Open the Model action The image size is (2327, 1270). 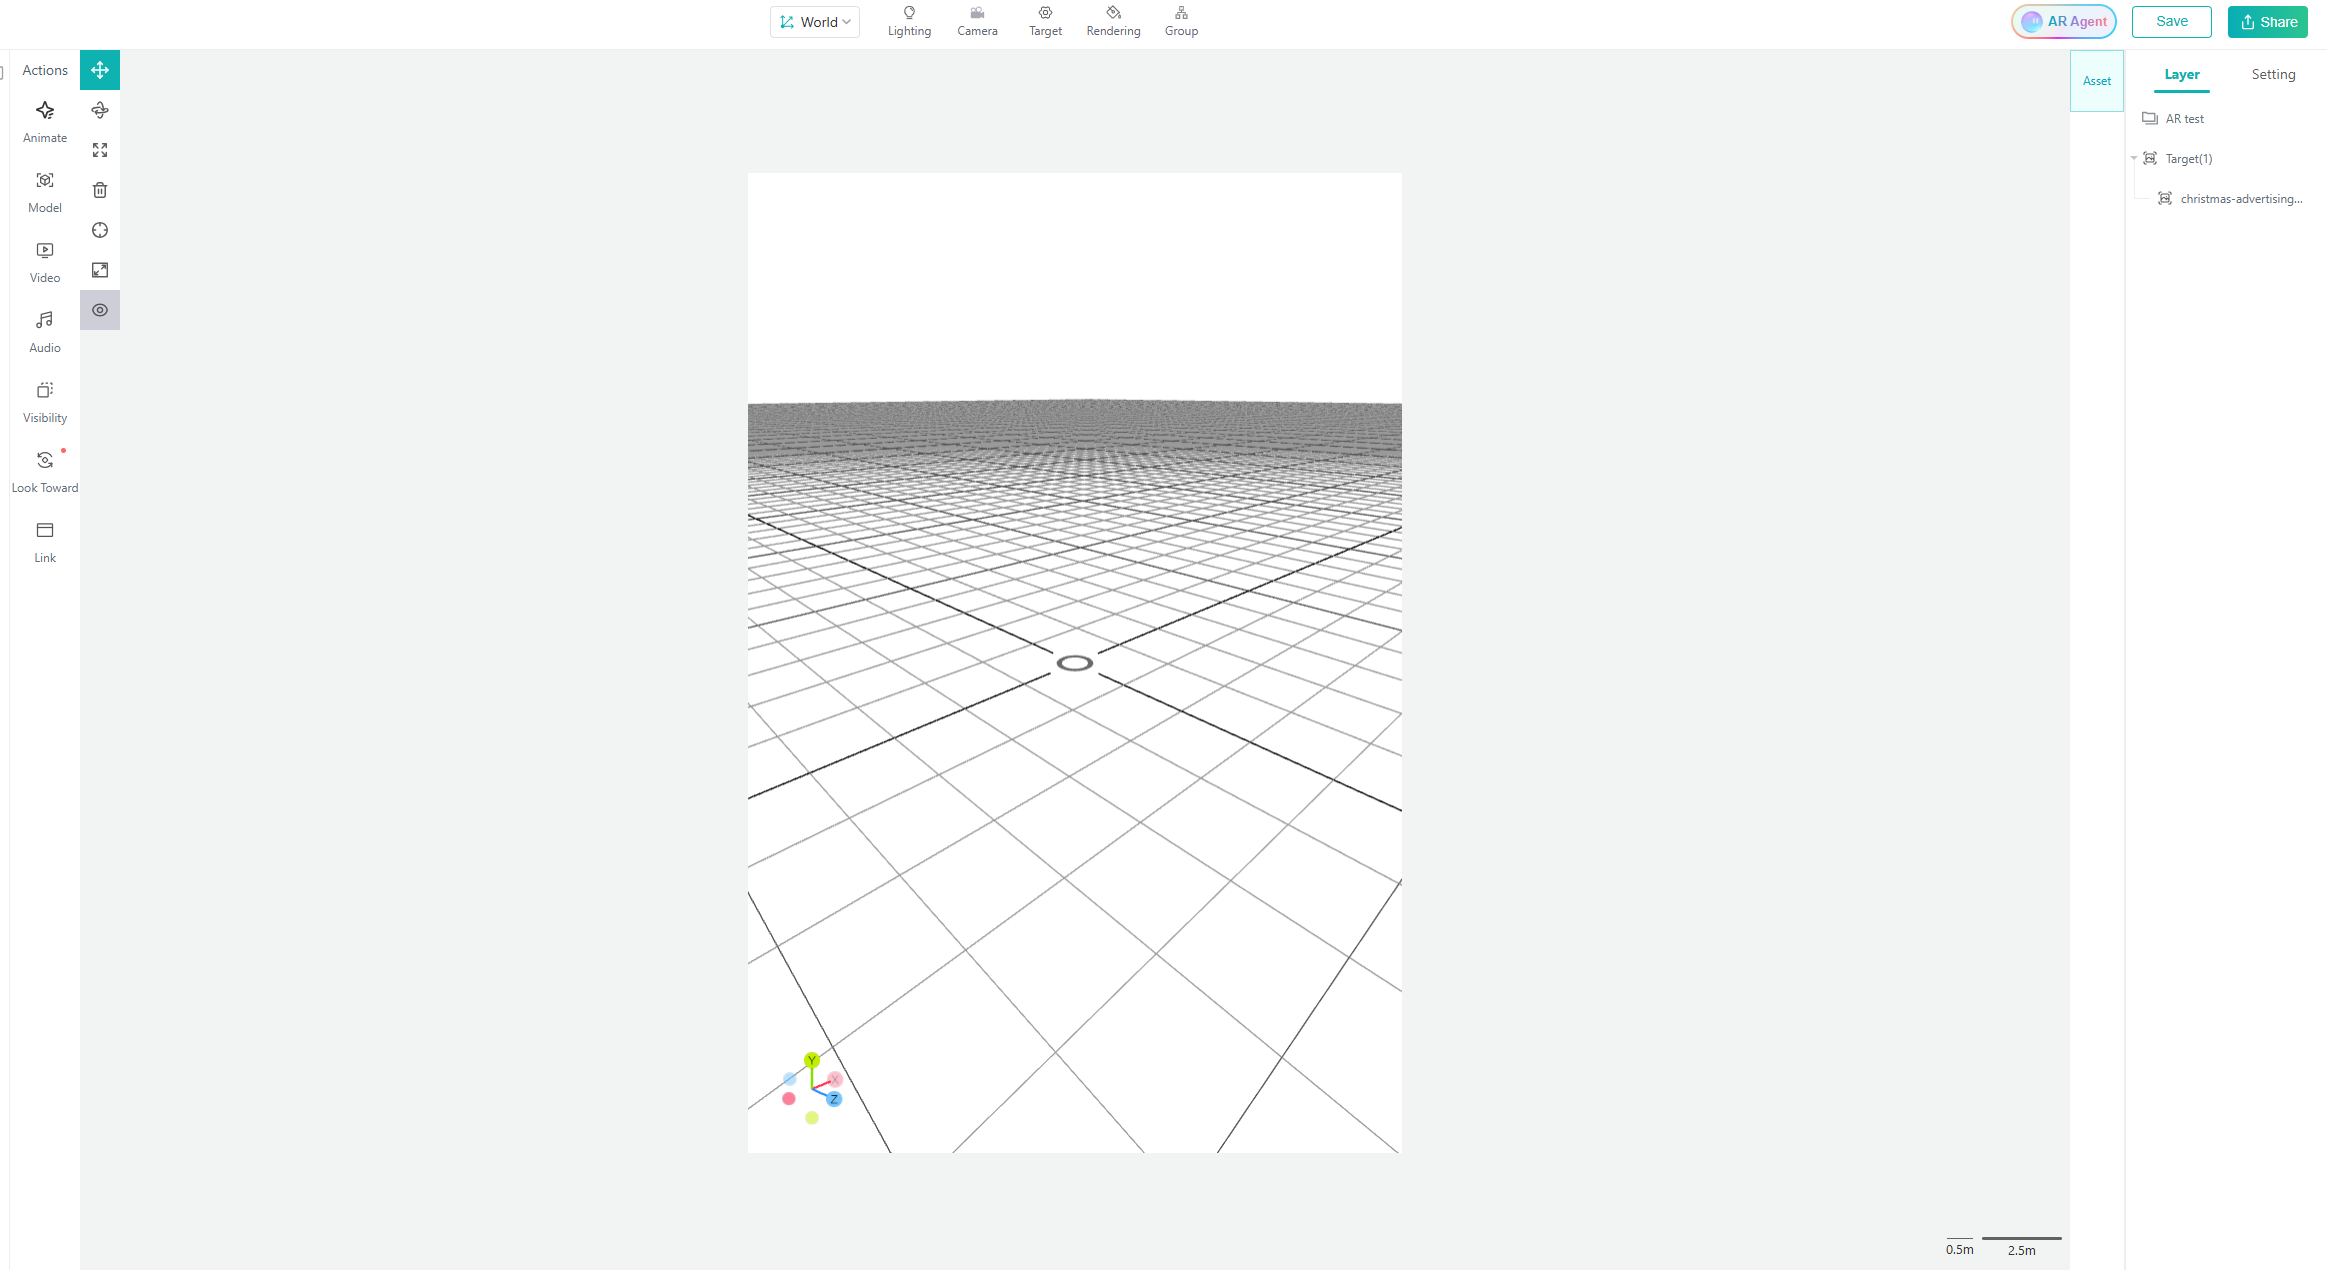point(45,192)
